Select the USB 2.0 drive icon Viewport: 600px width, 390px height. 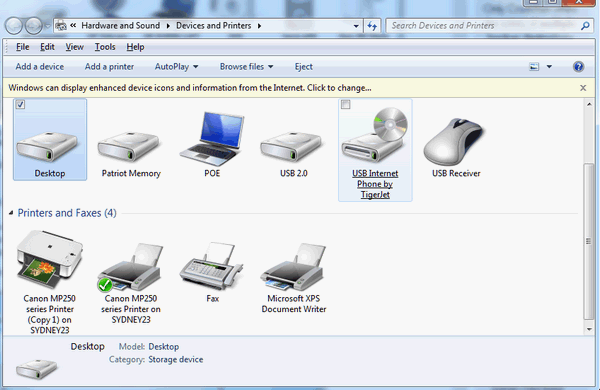(292, 147)
